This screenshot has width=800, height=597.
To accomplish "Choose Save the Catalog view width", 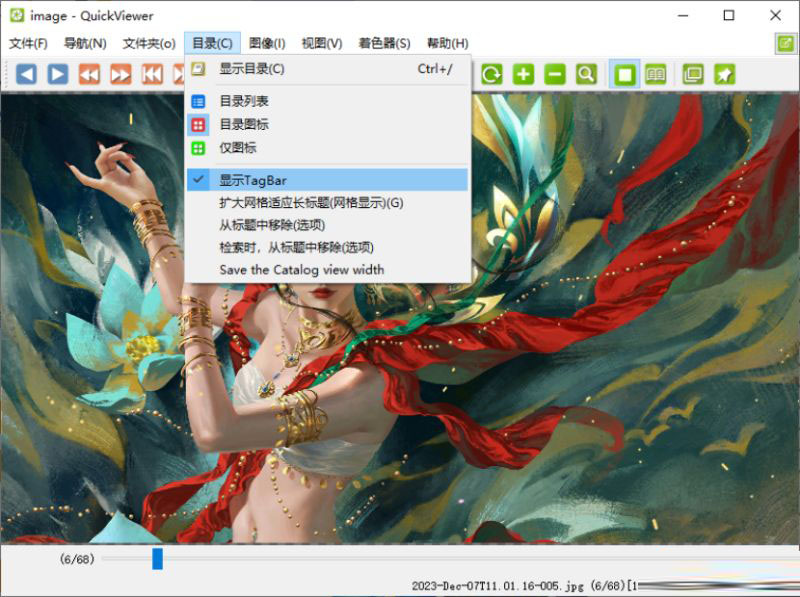I will pos(328,269).
